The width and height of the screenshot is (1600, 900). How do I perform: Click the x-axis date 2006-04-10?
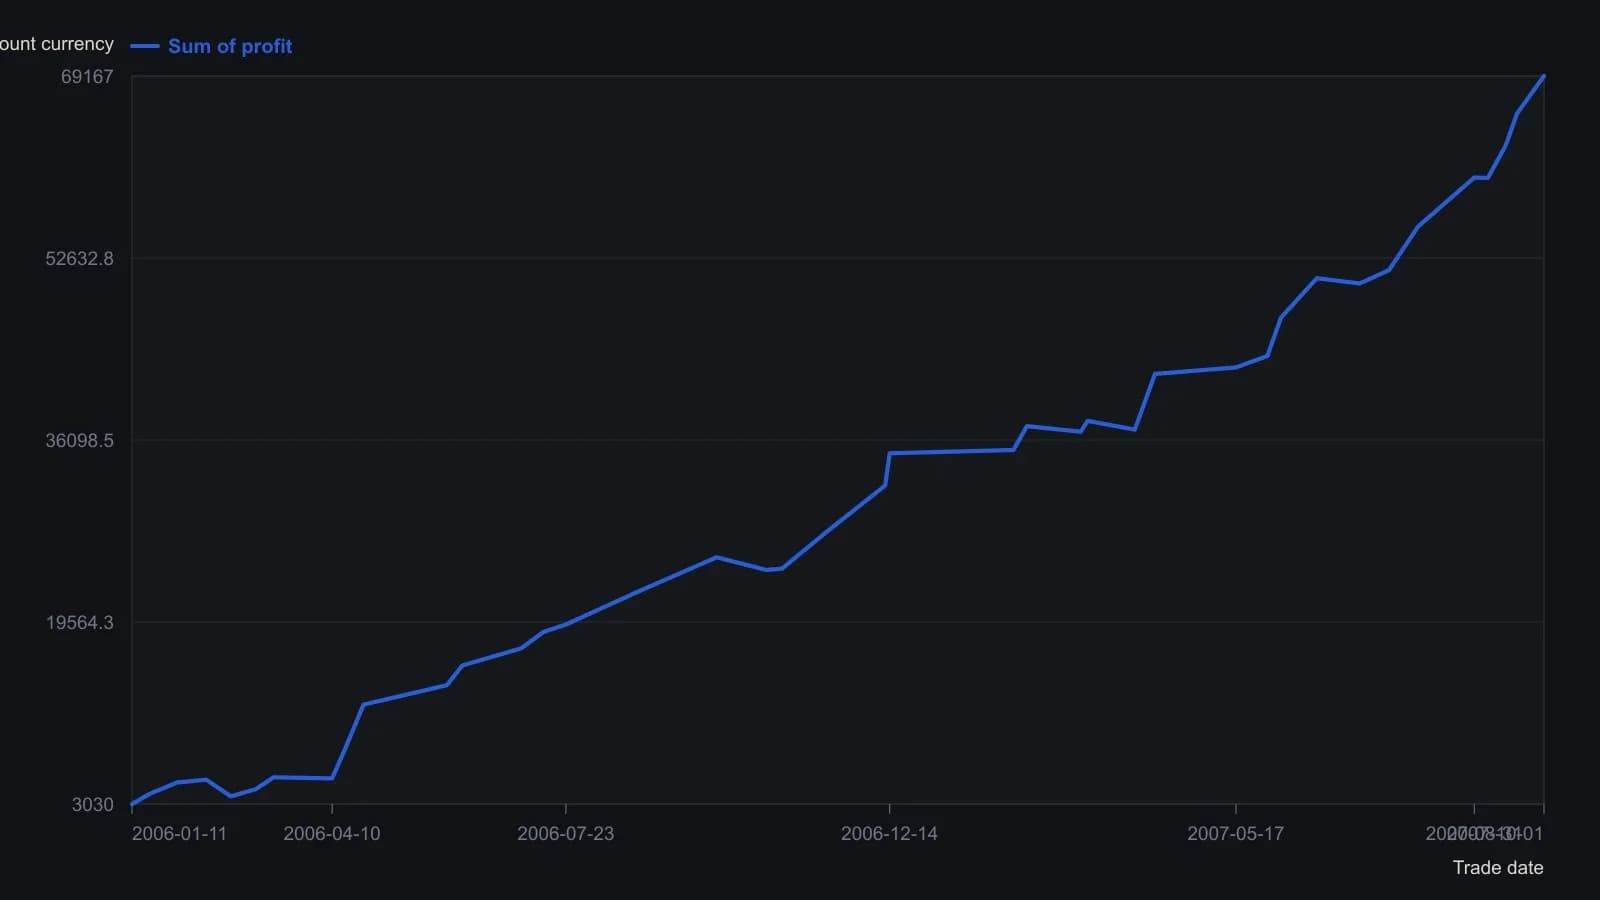pos(332,833)
